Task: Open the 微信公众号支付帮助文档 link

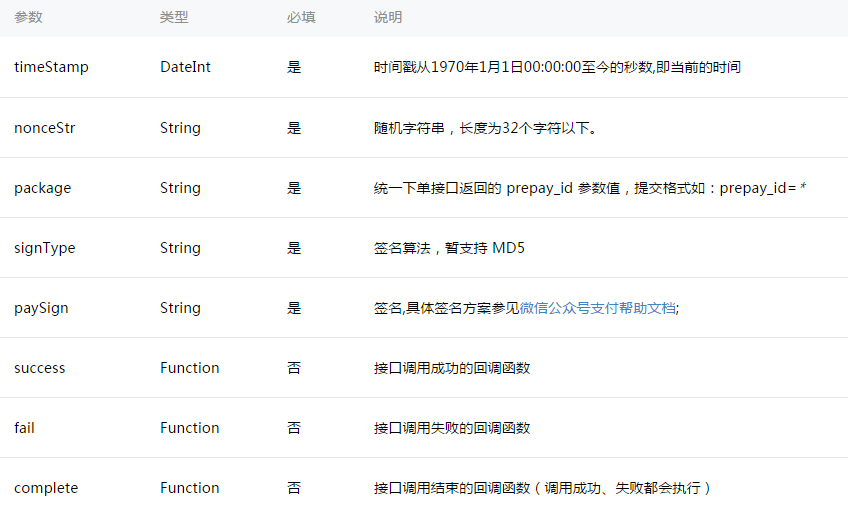Action: click(x=598, y=308)
